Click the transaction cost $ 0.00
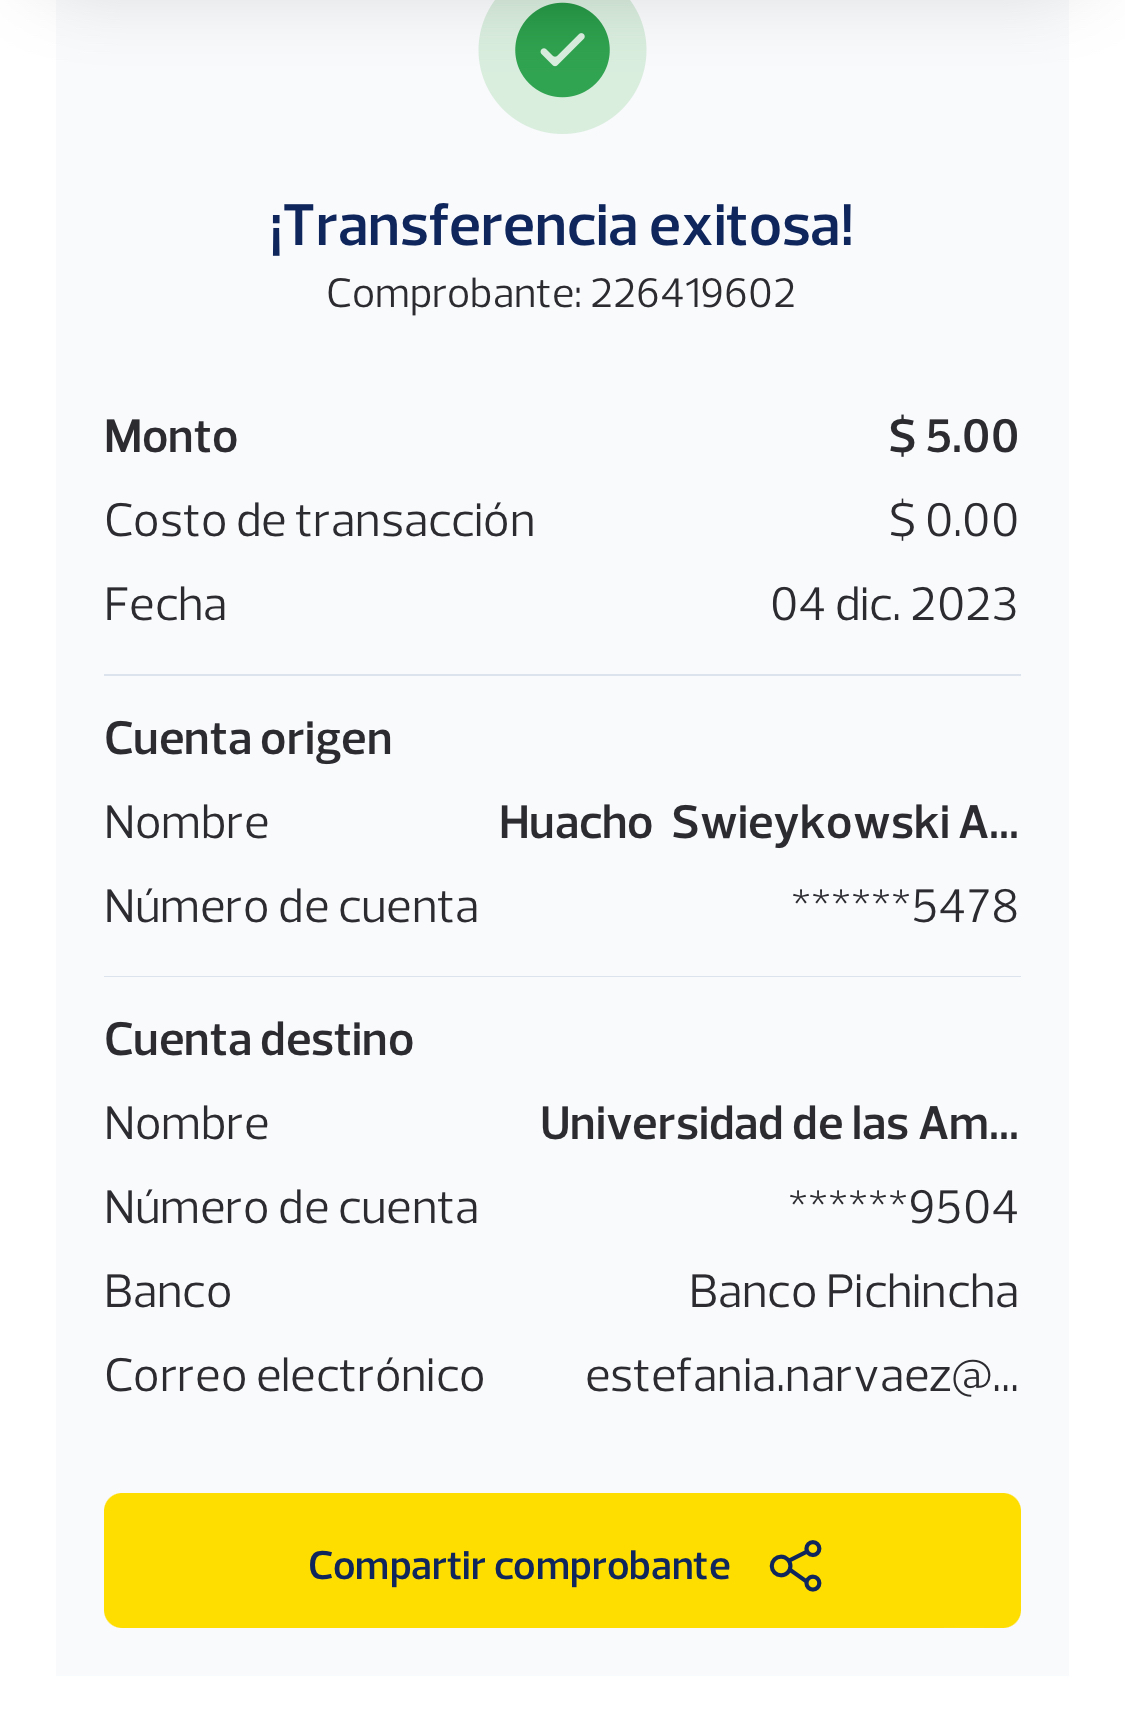 point(953,521)
